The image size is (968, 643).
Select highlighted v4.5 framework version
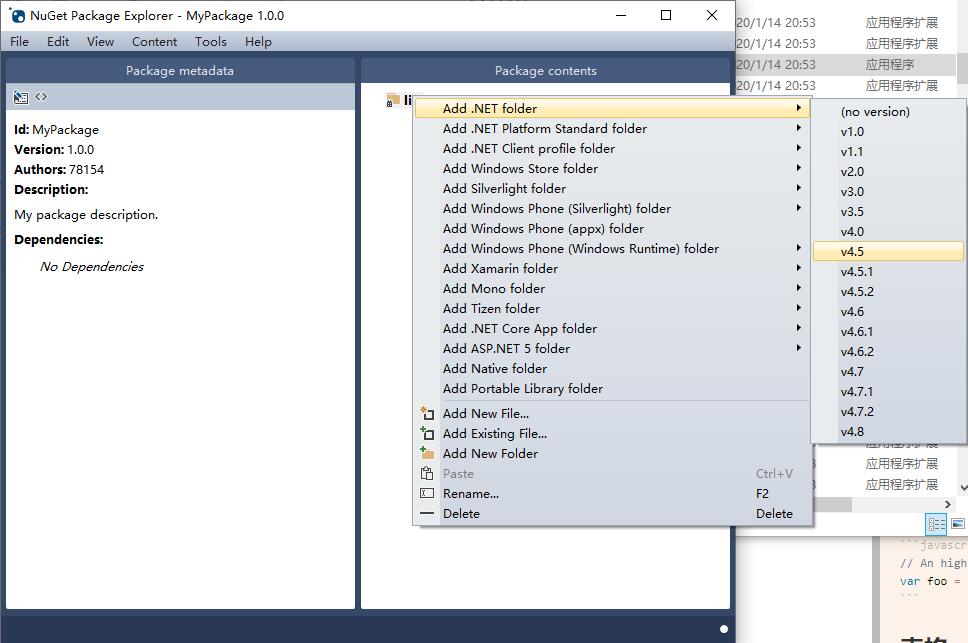pos(888,251)
